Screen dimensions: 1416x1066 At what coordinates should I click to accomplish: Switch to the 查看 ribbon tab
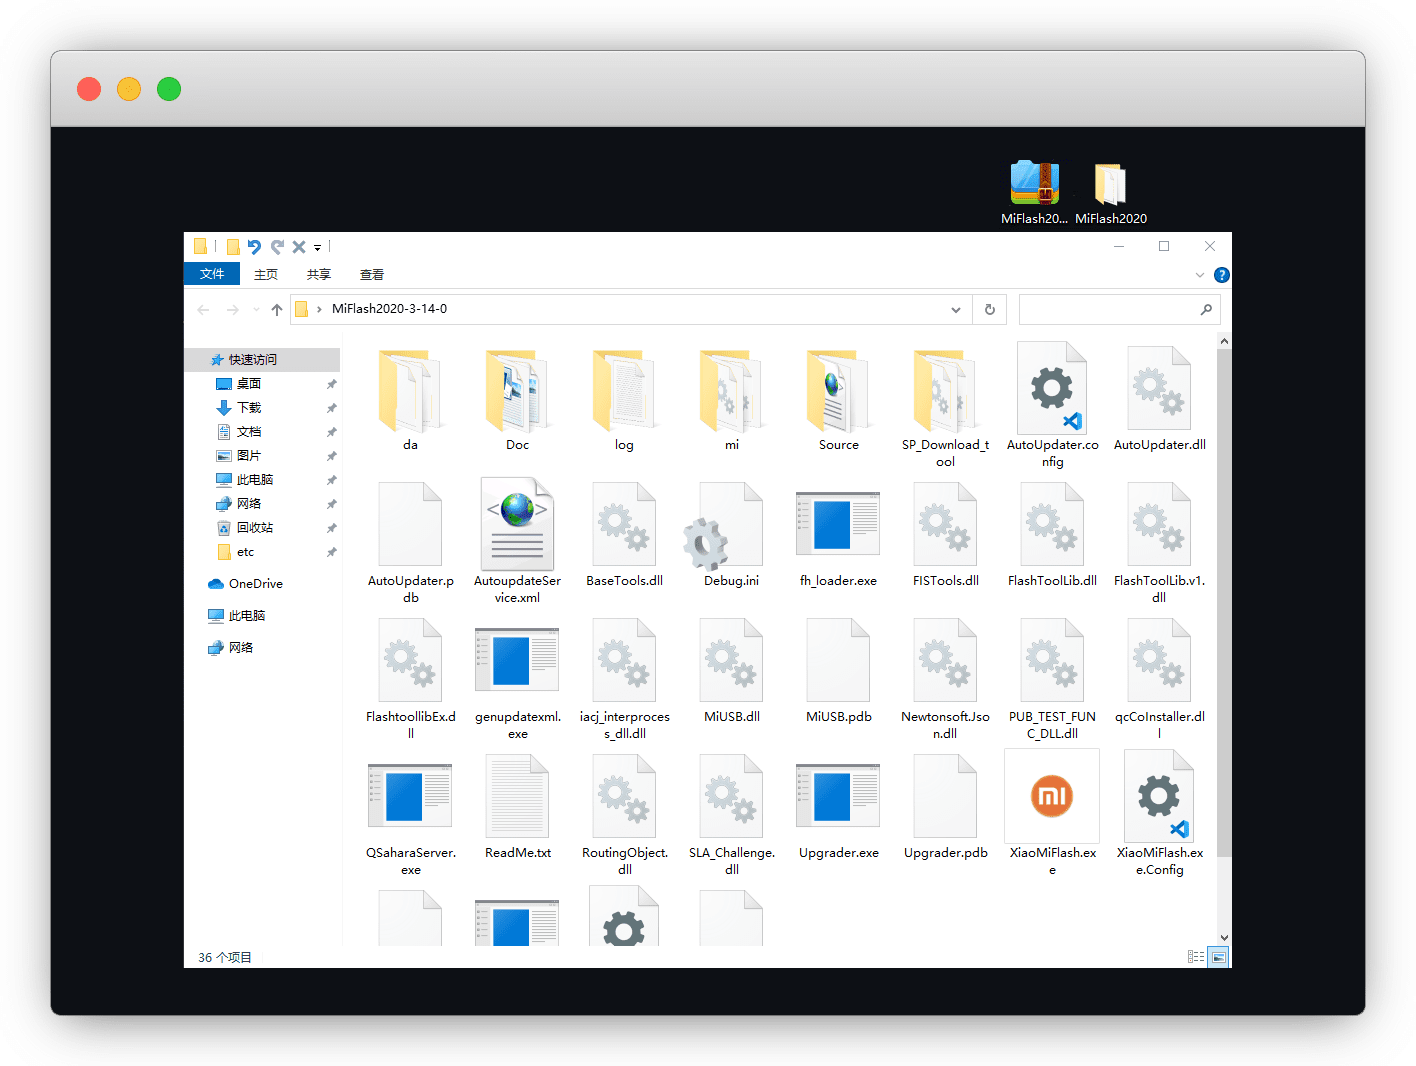point(372,275)
